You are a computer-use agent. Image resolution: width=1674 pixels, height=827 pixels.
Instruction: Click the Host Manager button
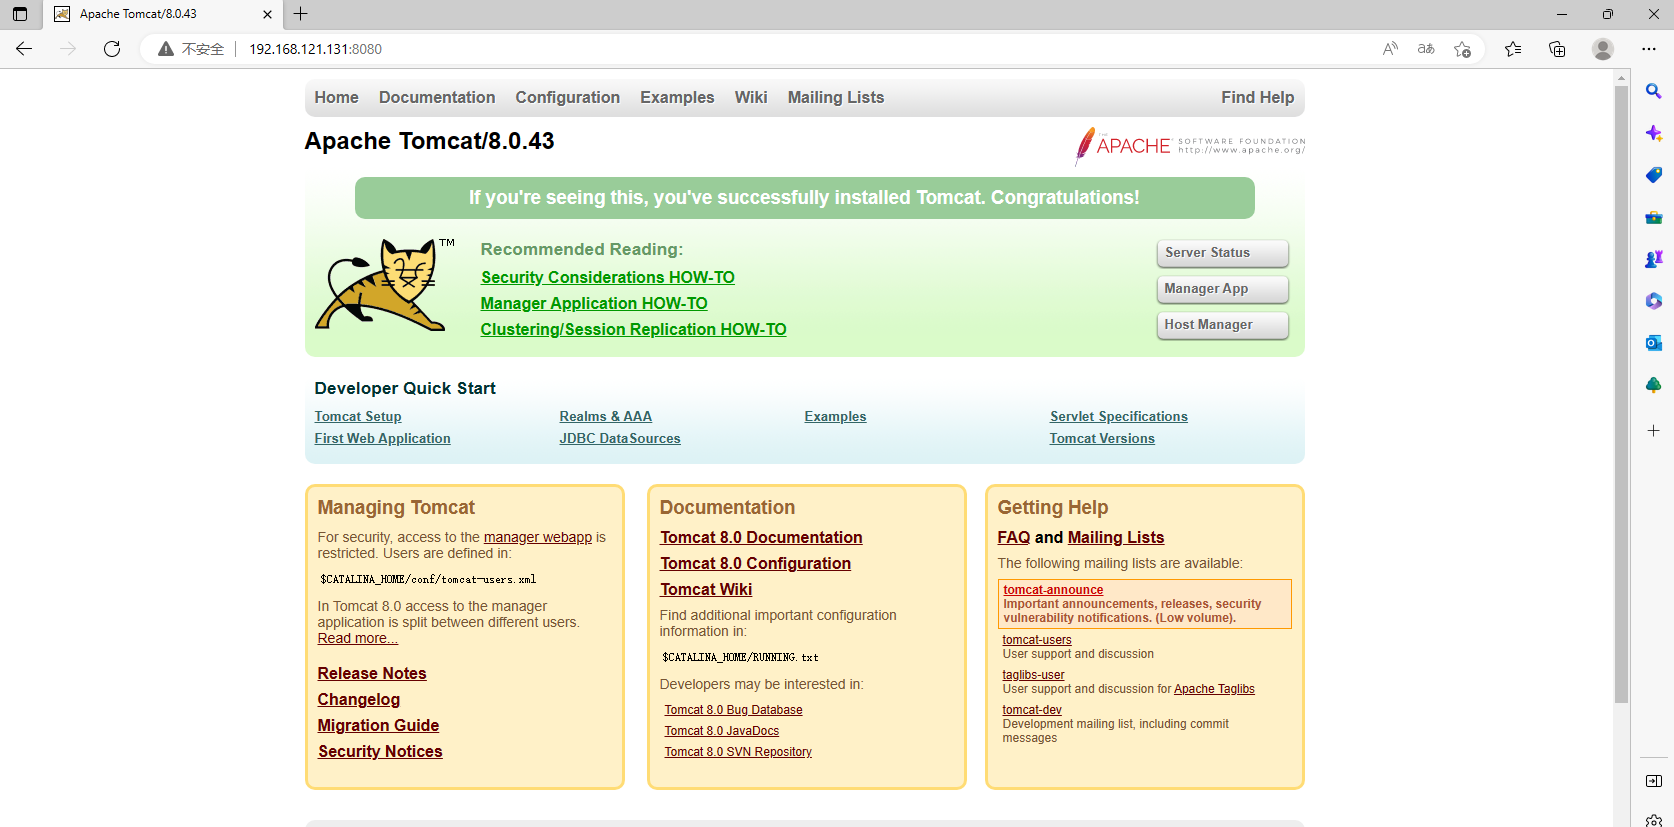(1222, 325)
